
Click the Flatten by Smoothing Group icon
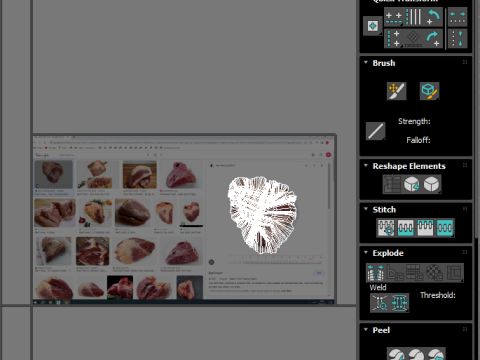coord(415,273)
